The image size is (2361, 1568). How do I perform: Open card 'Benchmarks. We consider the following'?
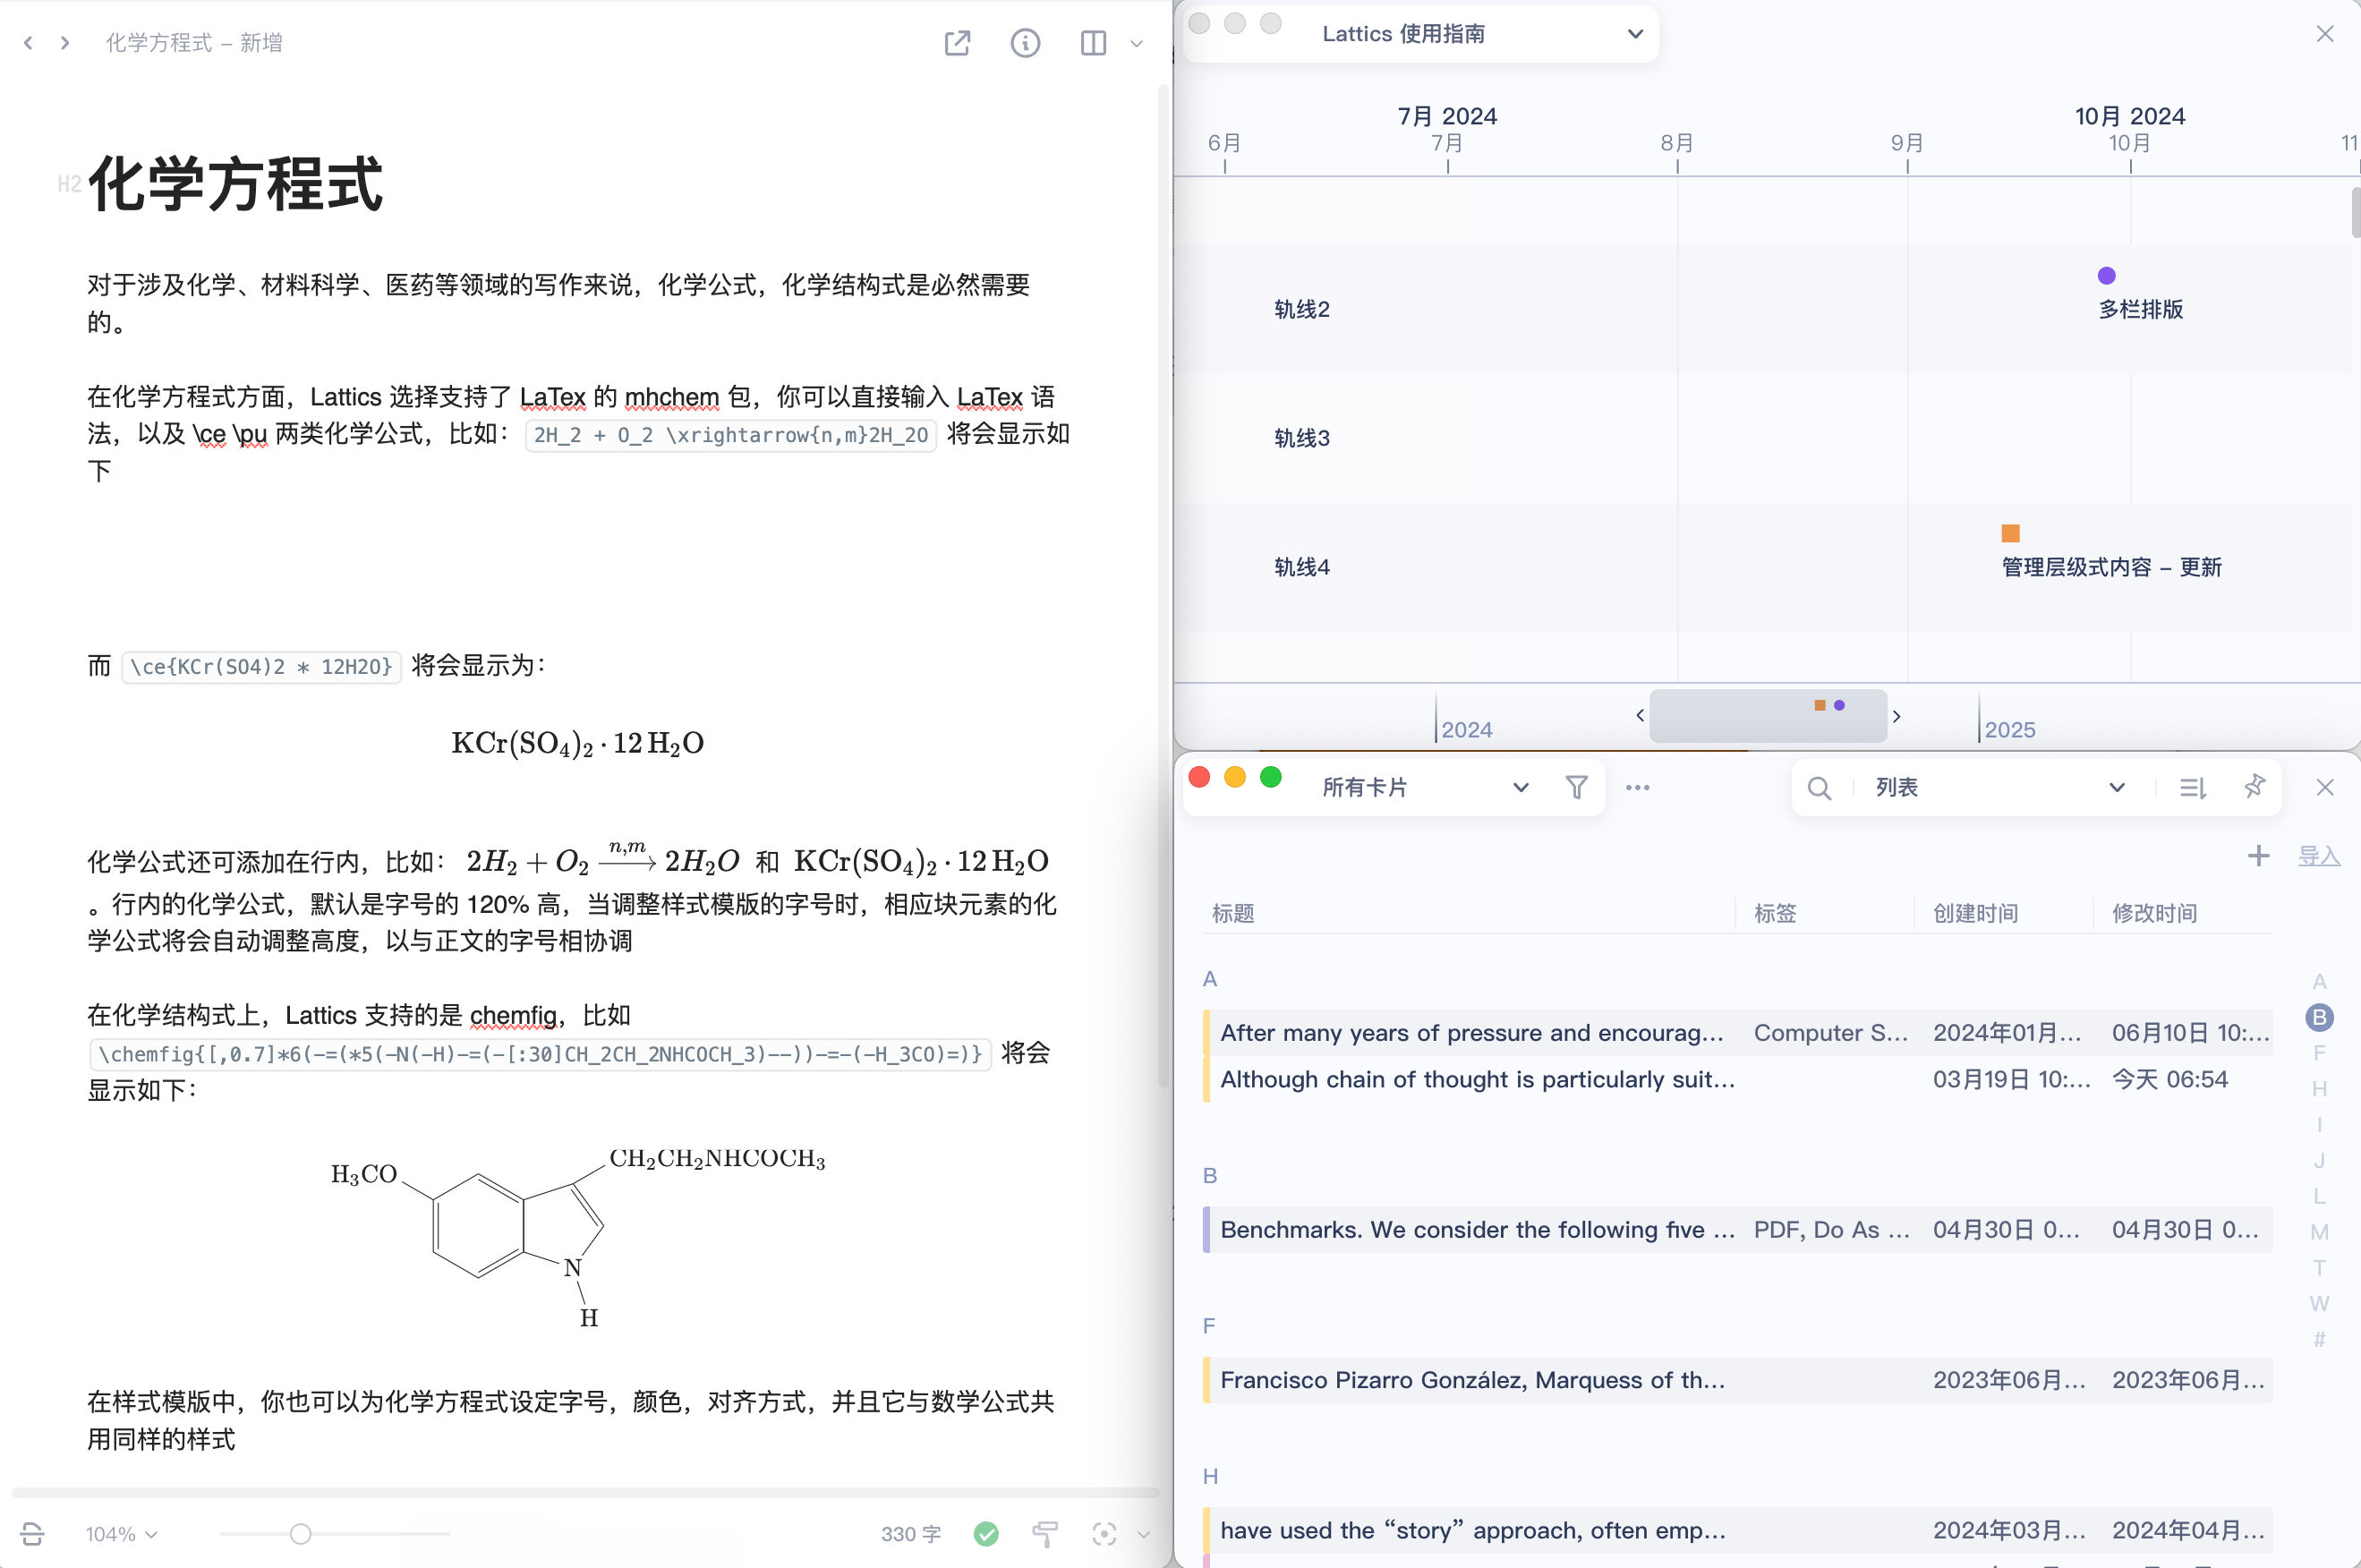tap(1738, 1230)
